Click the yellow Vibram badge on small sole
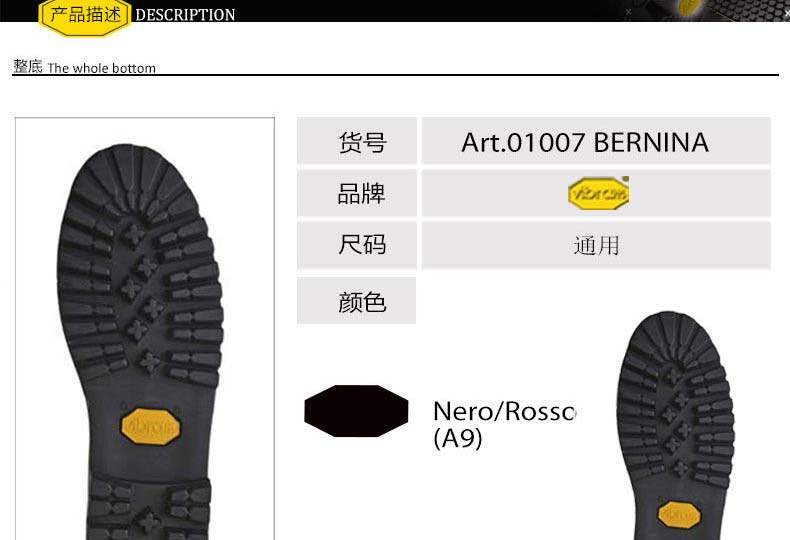 tap(679, 515)
